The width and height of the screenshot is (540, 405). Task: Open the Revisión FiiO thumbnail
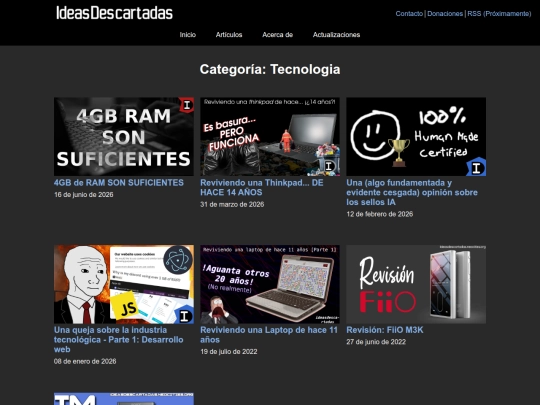coord(416,284)
